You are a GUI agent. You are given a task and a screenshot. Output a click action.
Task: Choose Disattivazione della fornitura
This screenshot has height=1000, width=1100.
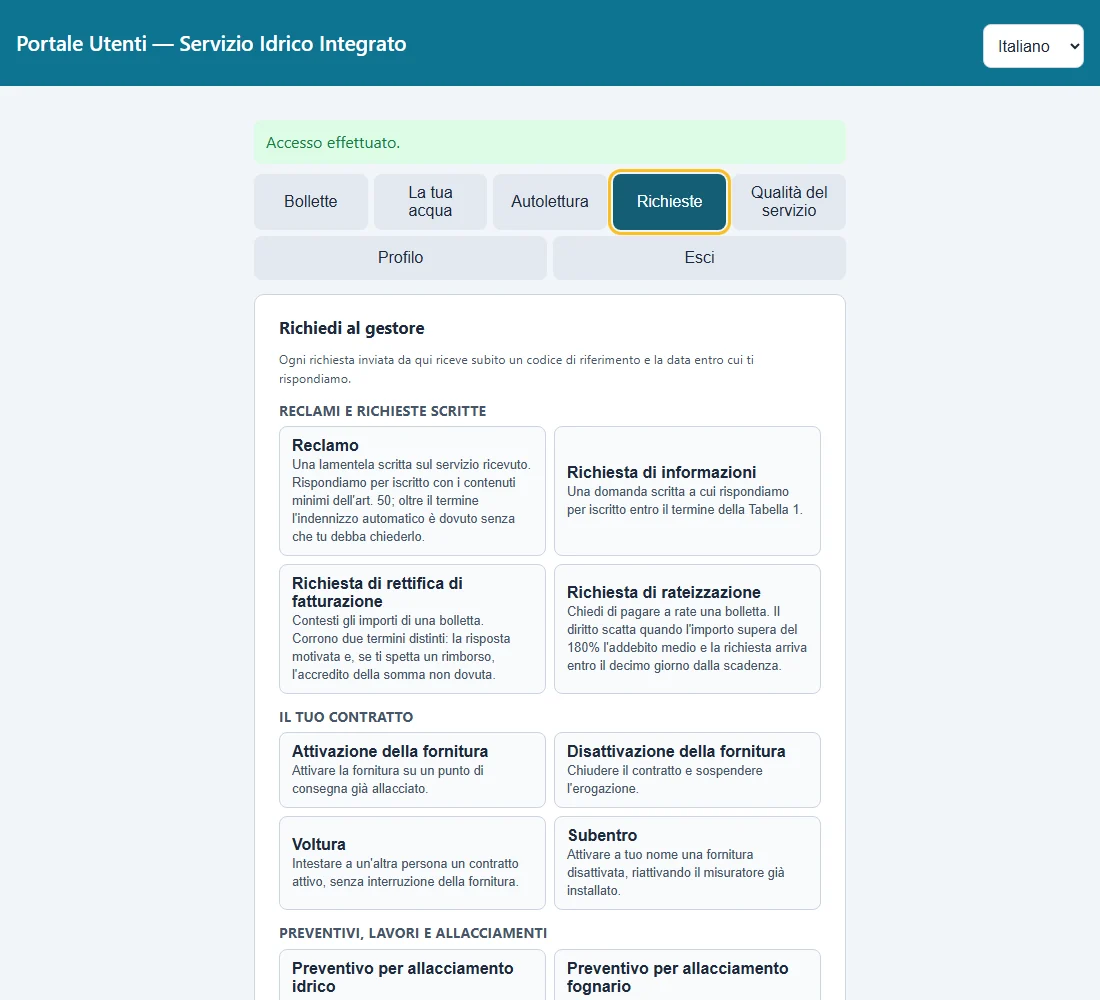pos(688,770)
